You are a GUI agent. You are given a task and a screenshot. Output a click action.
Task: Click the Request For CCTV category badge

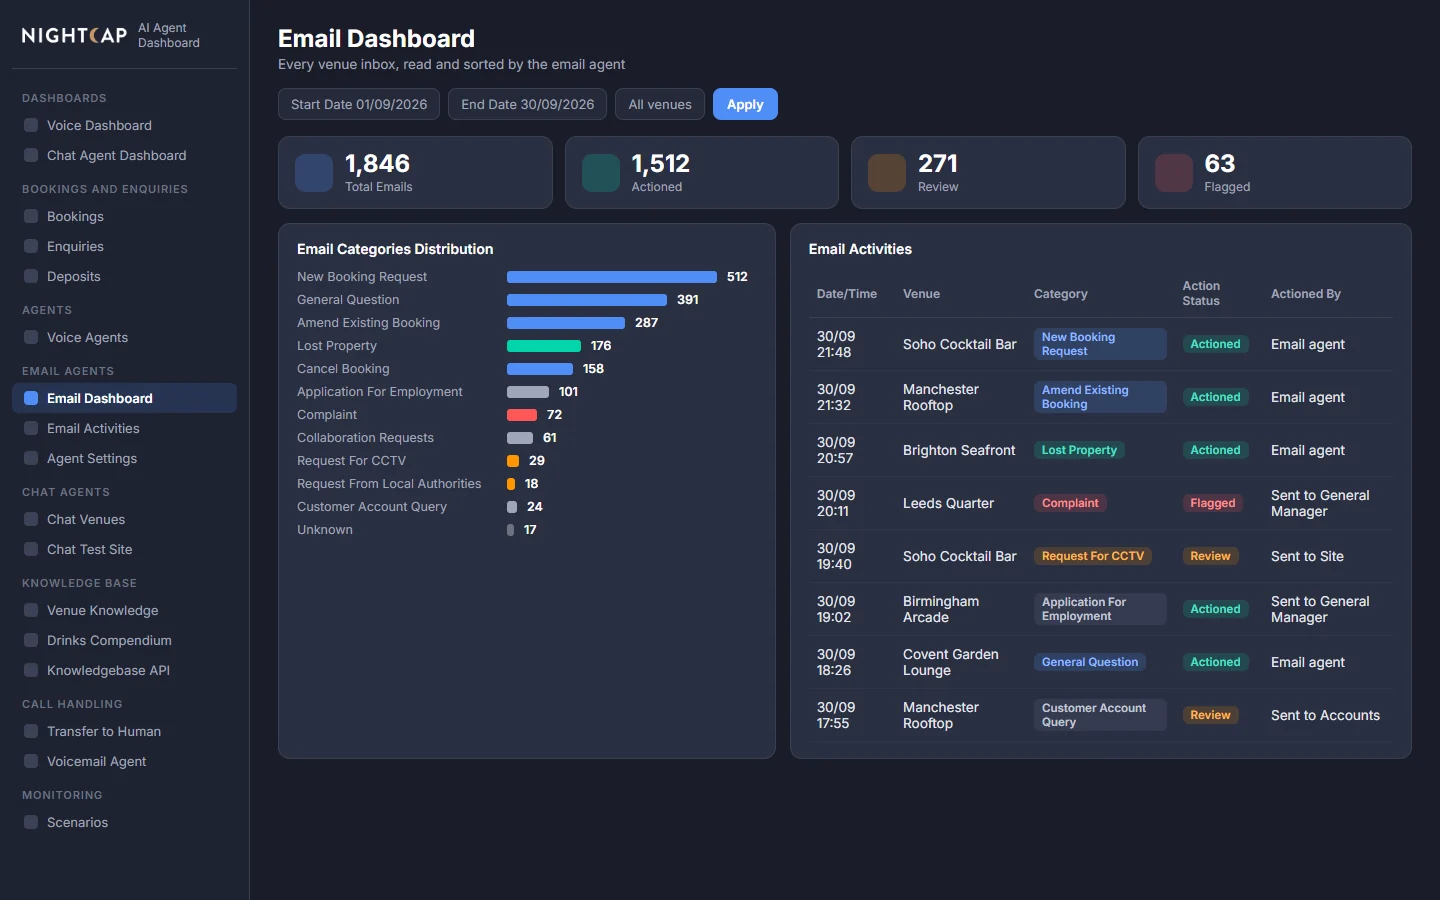pos(1093,556)
